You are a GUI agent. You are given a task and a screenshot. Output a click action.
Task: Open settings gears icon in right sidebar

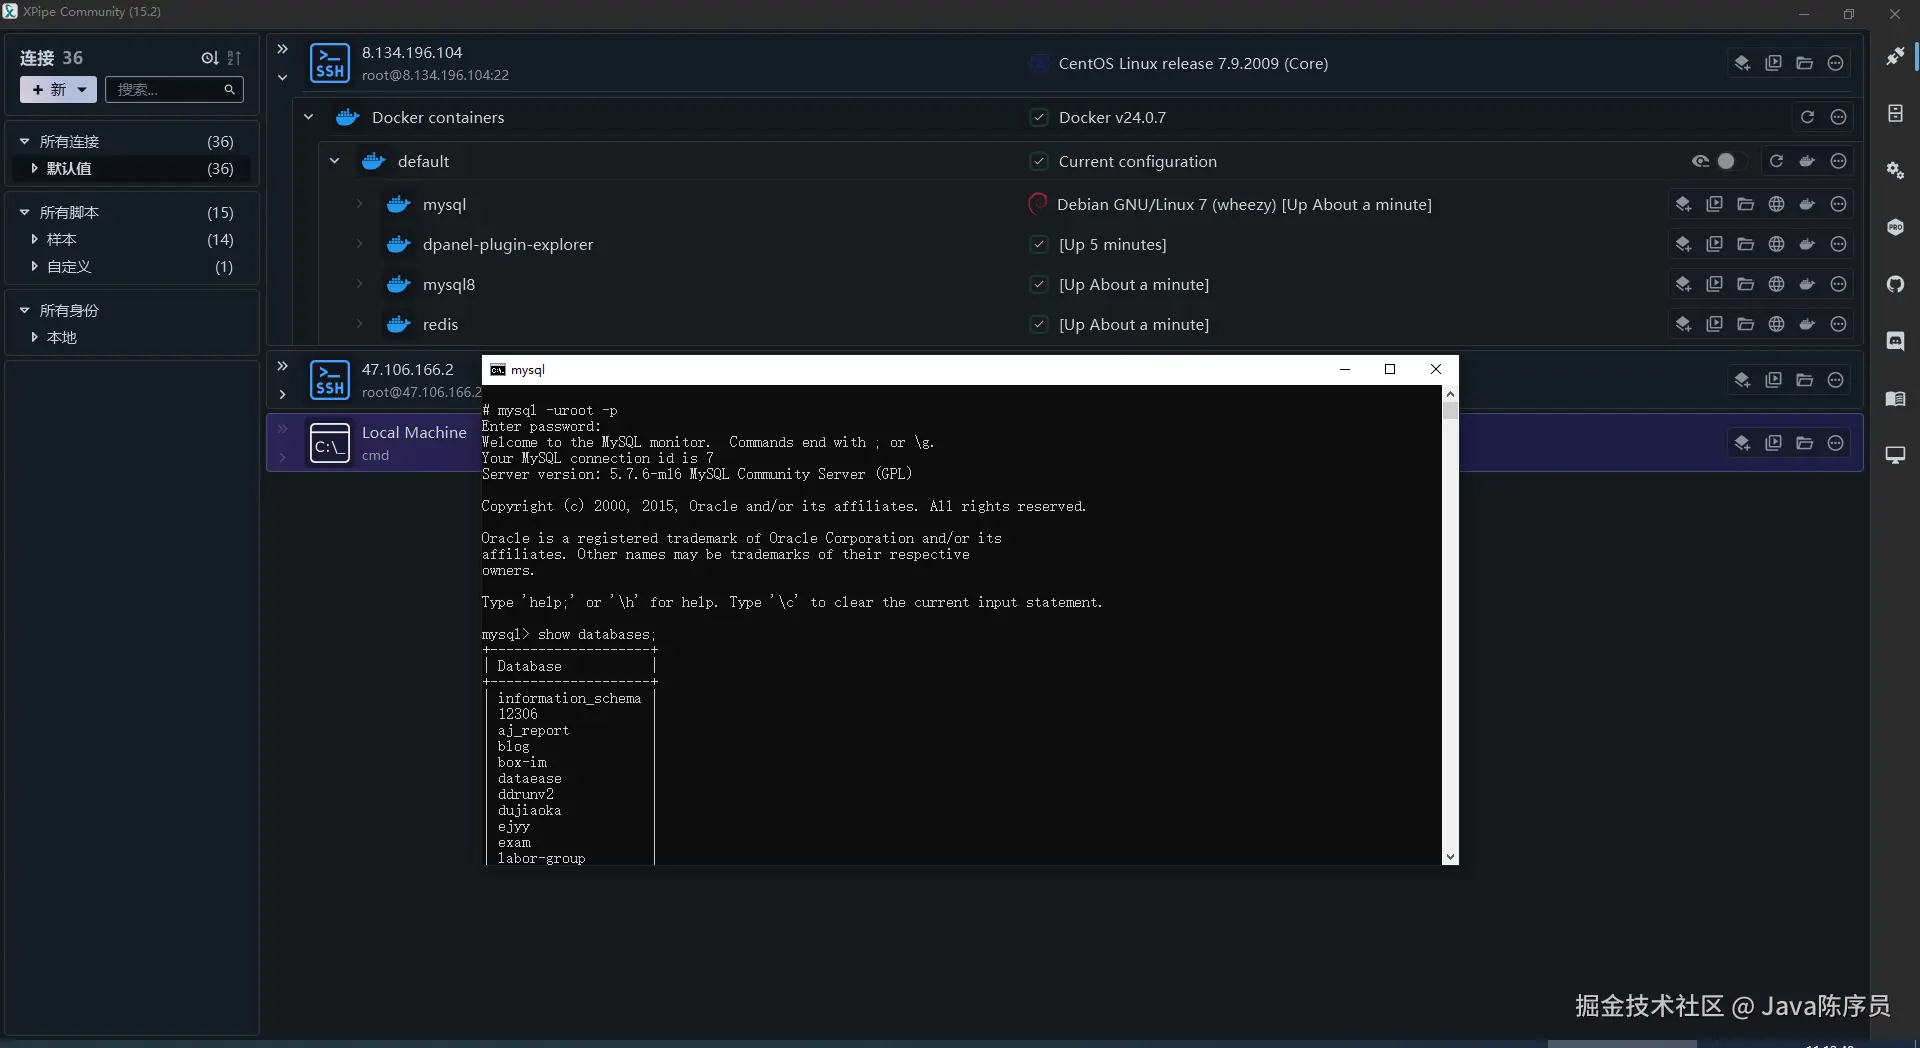point(1895,170)
